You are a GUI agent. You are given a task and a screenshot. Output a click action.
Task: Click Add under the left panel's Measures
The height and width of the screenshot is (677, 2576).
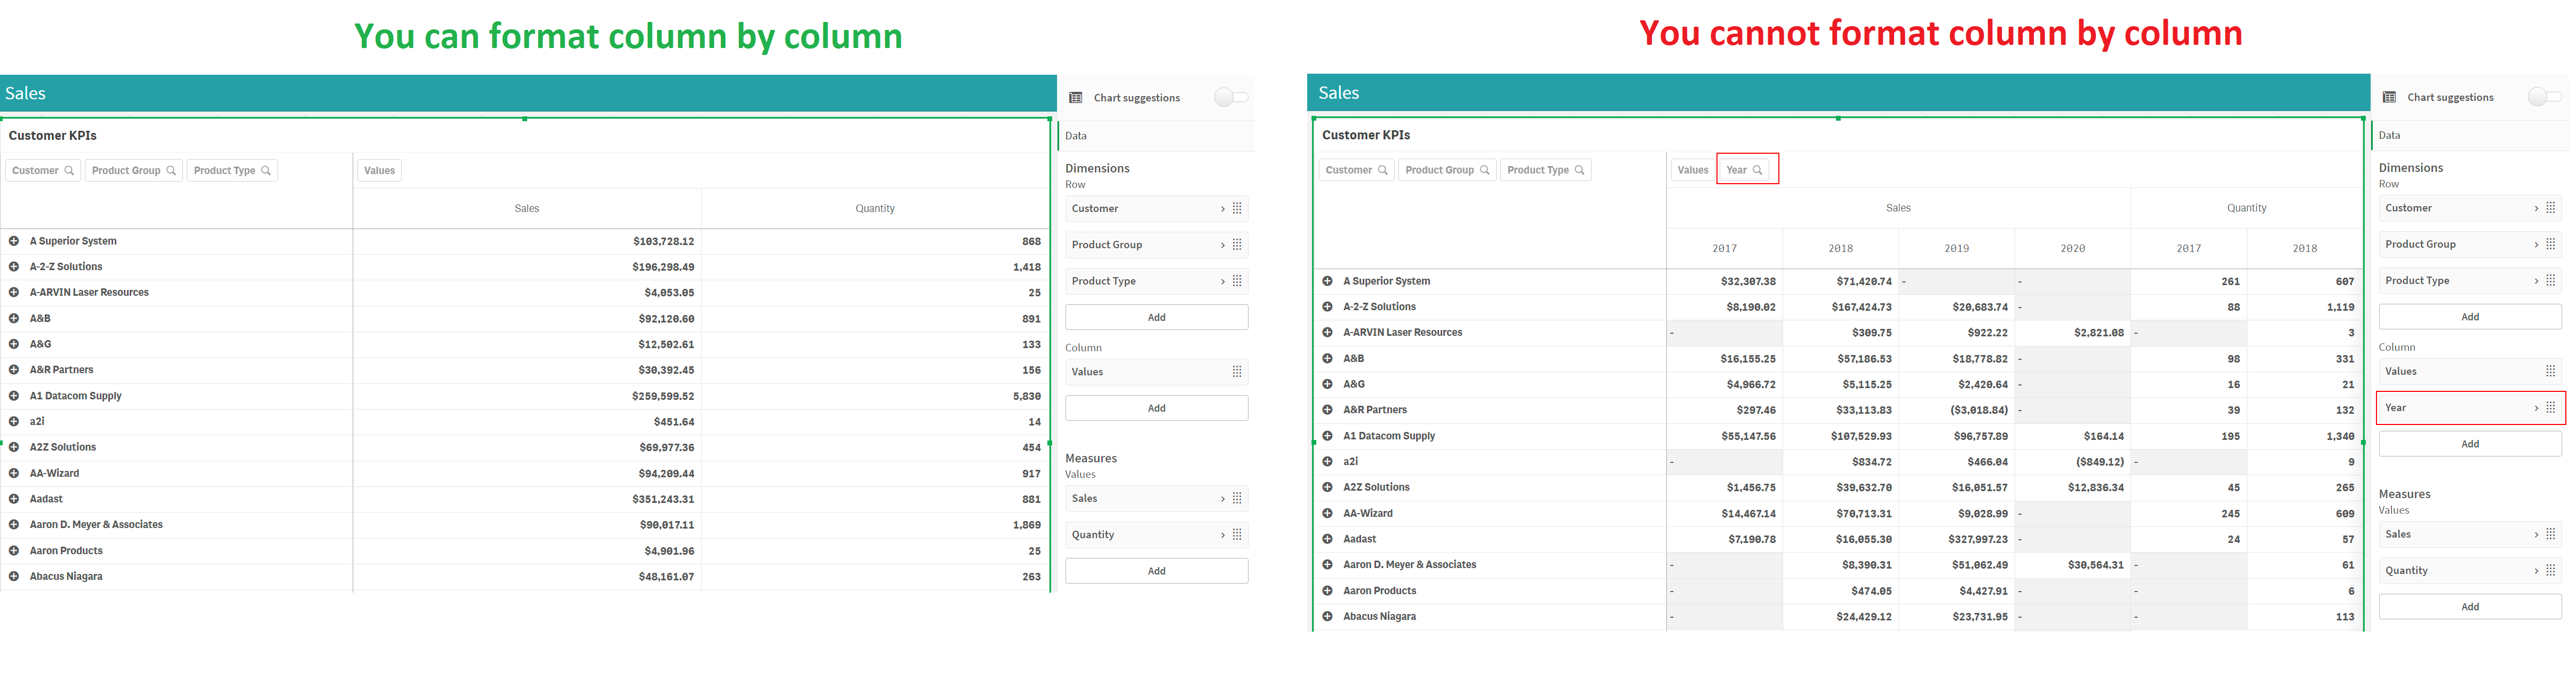1156,571
